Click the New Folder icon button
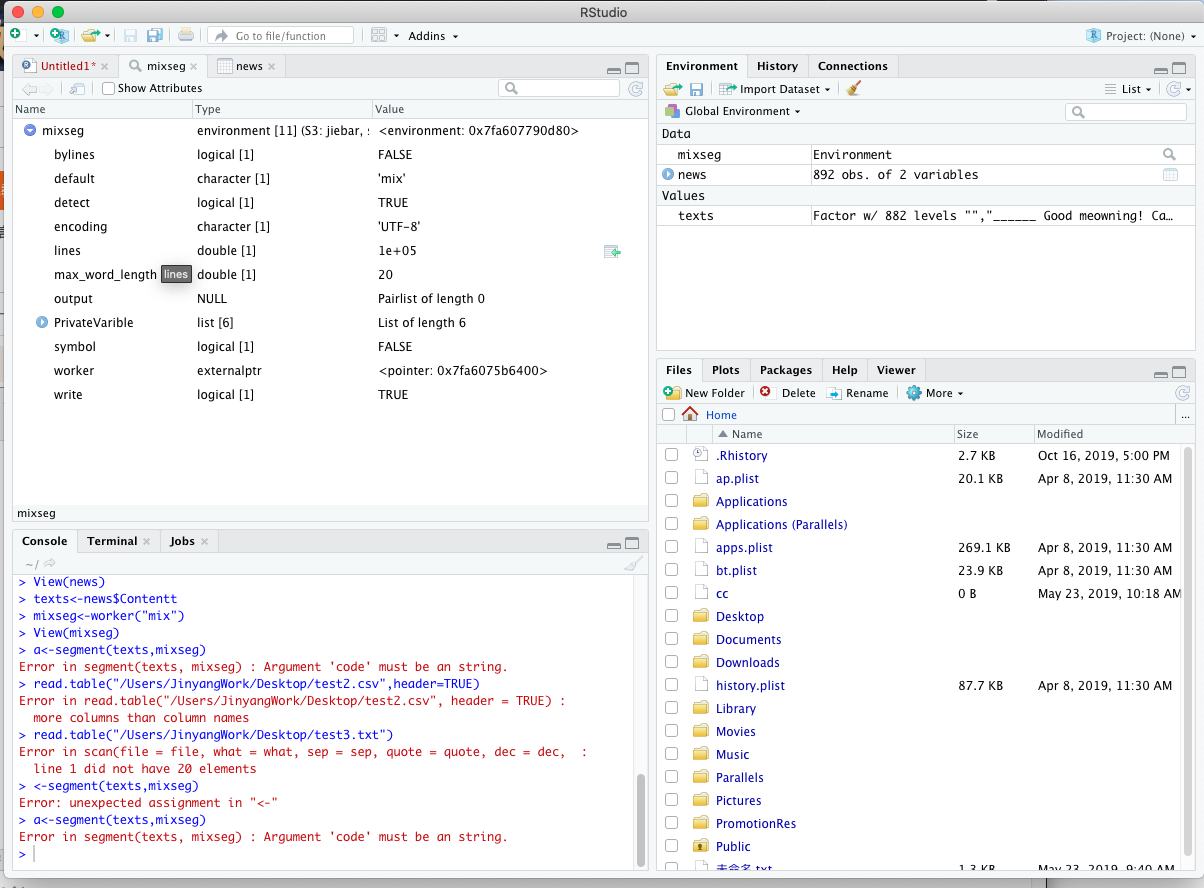 pos(673,393)
